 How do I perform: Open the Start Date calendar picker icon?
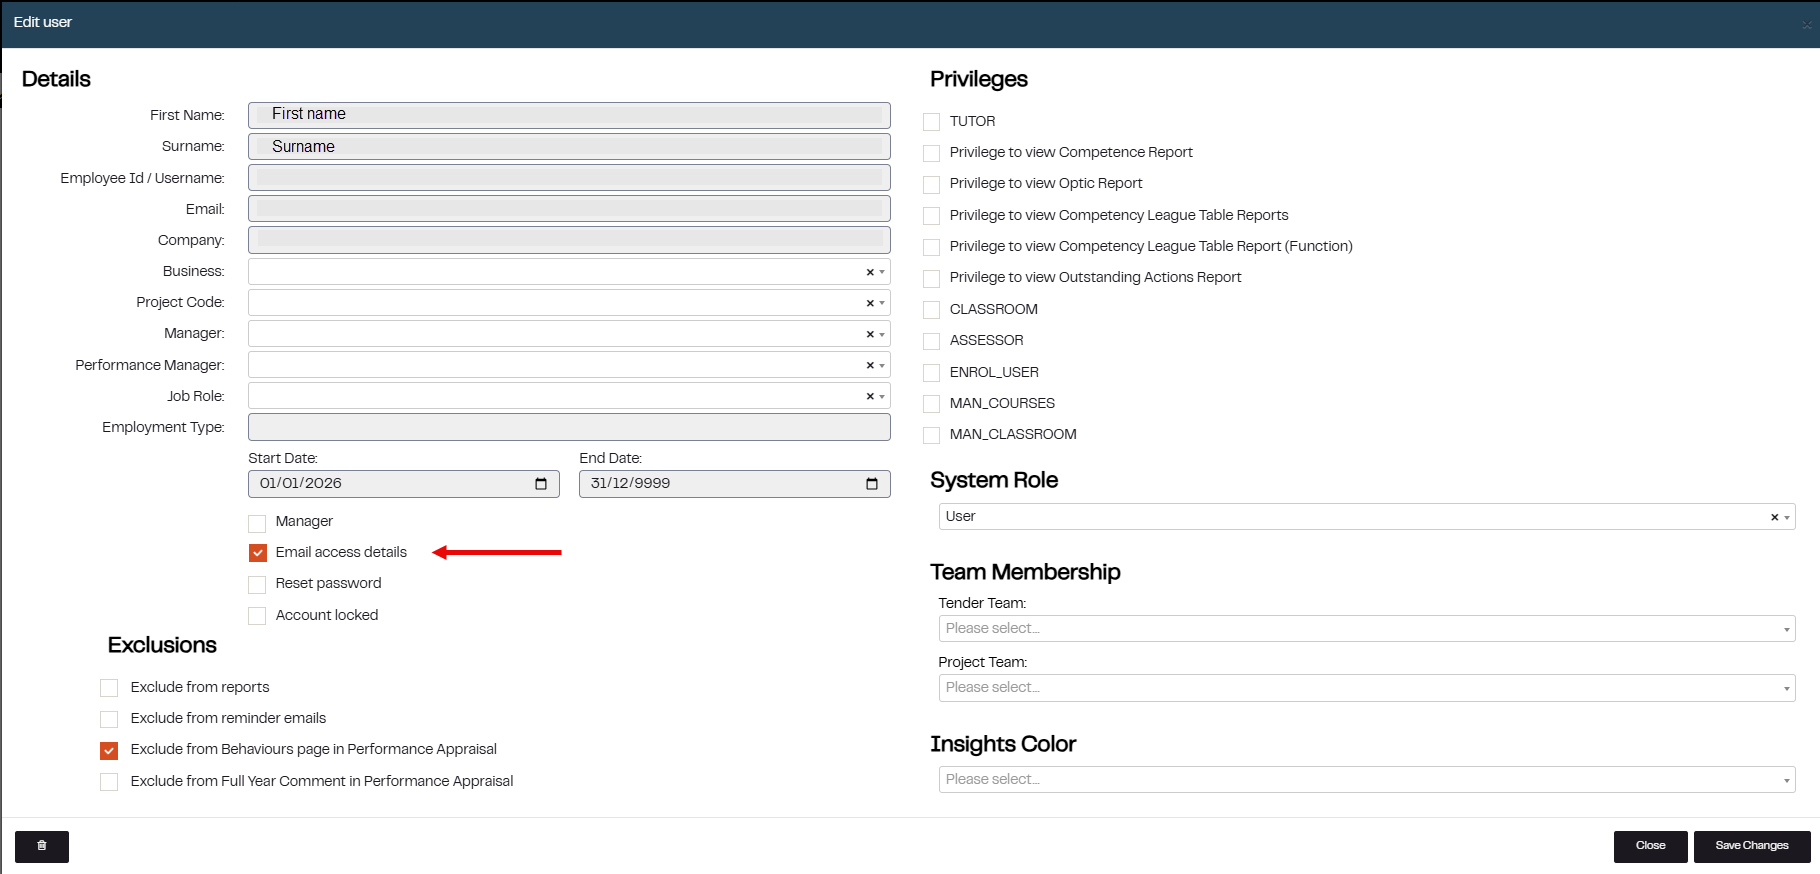coord(541,484)
